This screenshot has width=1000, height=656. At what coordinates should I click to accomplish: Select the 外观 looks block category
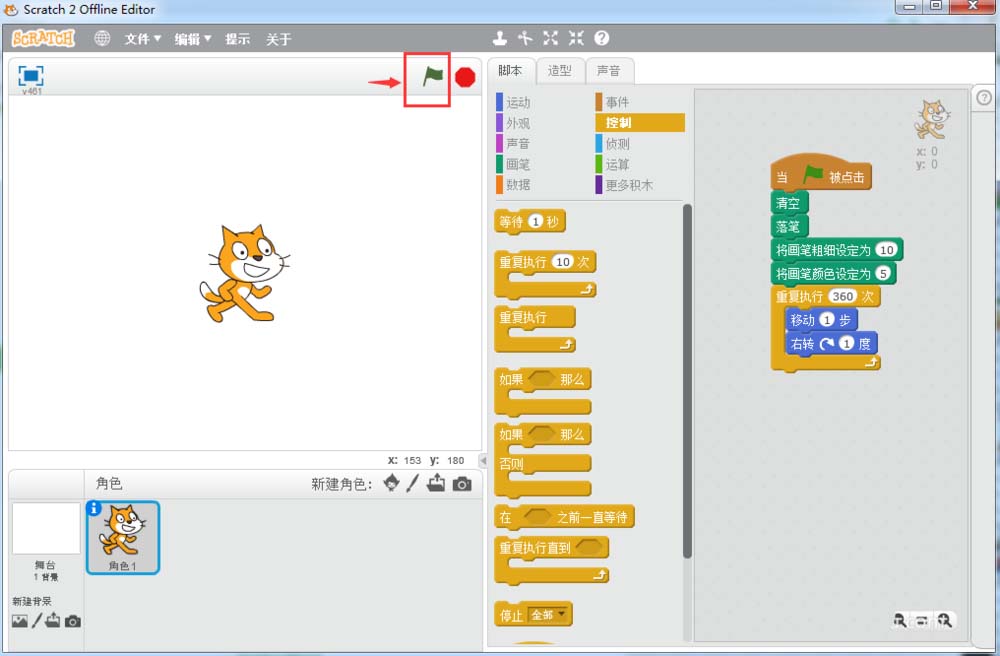click(514, 123)
